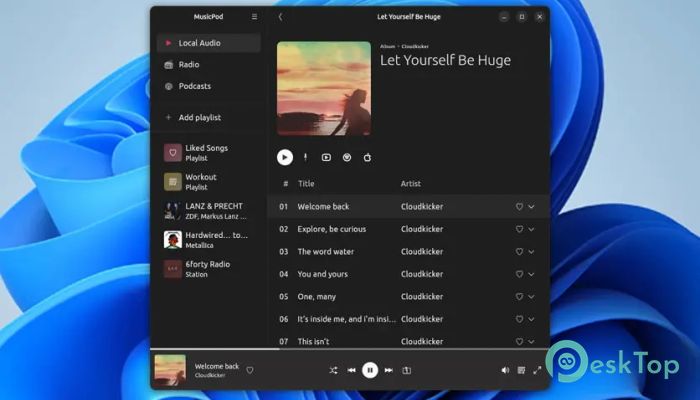Open the MusicPod hamburger menu
This screenshot has width=700, height=400.
[x=254, y=17]
